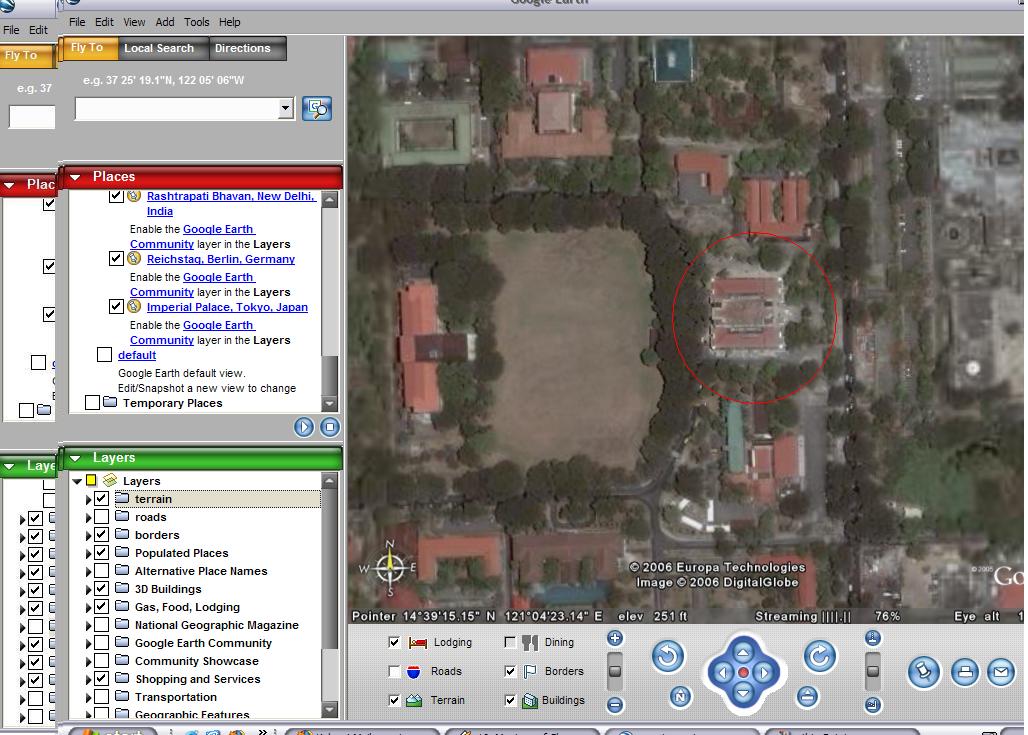Pan the map right with the right arrow

coord(764,673)
